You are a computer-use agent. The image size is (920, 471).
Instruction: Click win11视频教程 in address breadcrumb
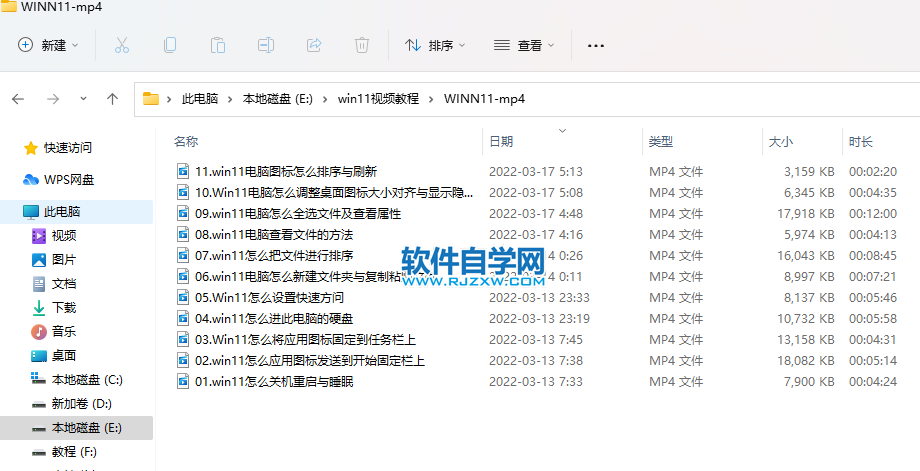click(x=378, y=99)
